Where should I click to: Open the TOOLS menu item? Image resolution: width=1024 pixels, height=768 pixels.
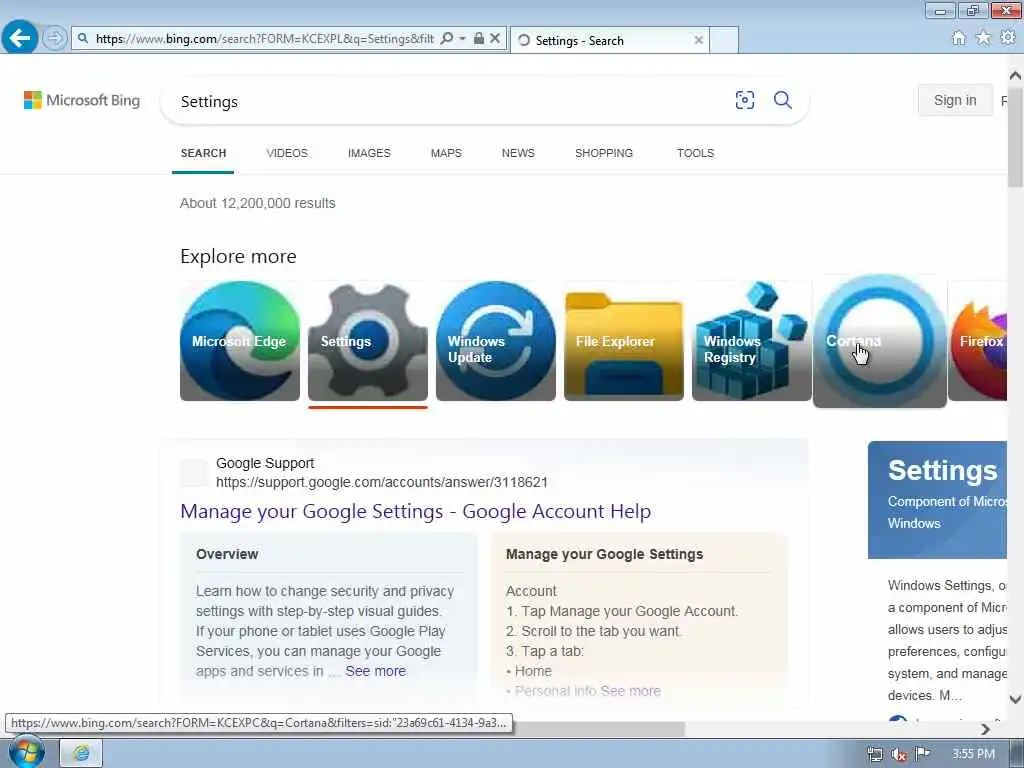click(695, 153)
